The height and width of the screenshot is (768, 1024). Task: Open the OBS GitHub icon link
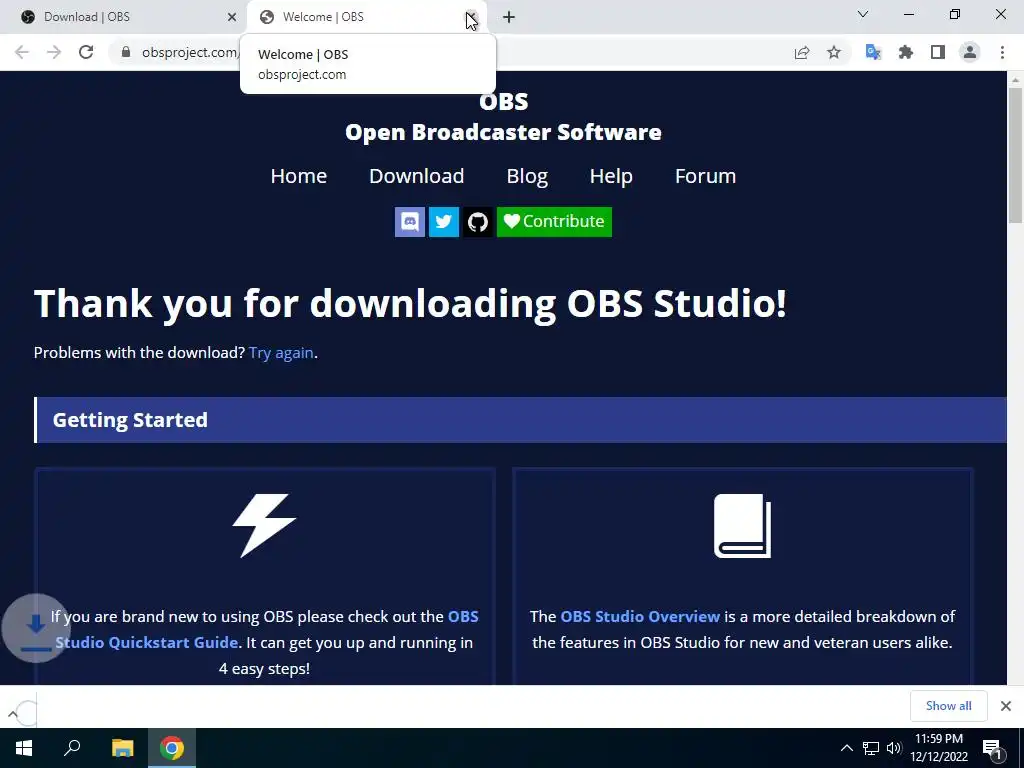[478, 221]
